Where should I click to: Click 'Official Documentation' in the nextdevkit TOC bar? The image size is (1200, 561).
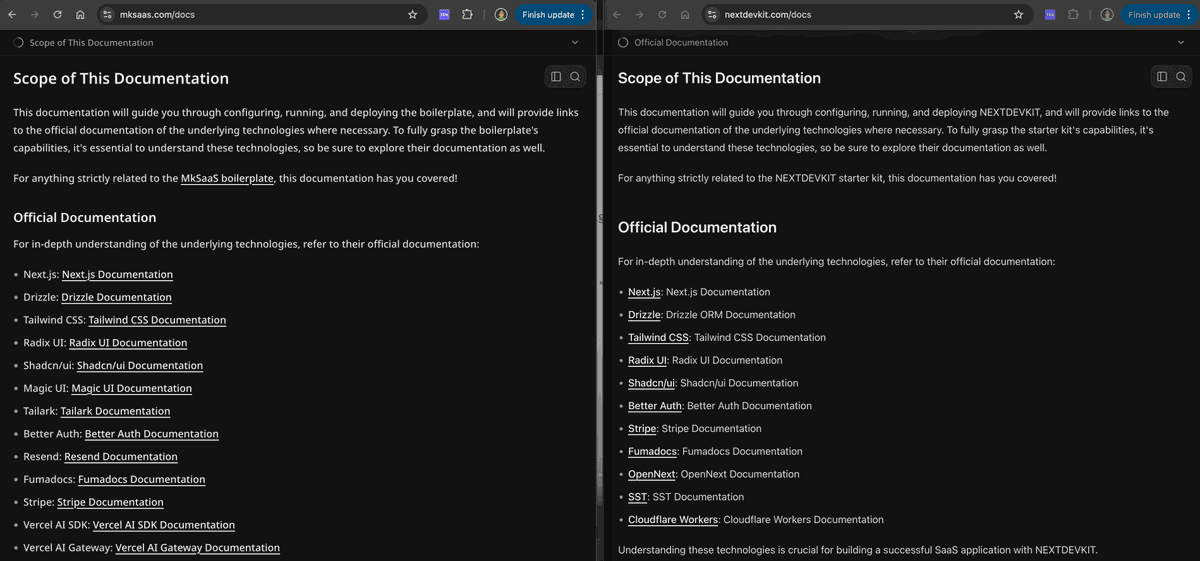[x=681, y=43]
